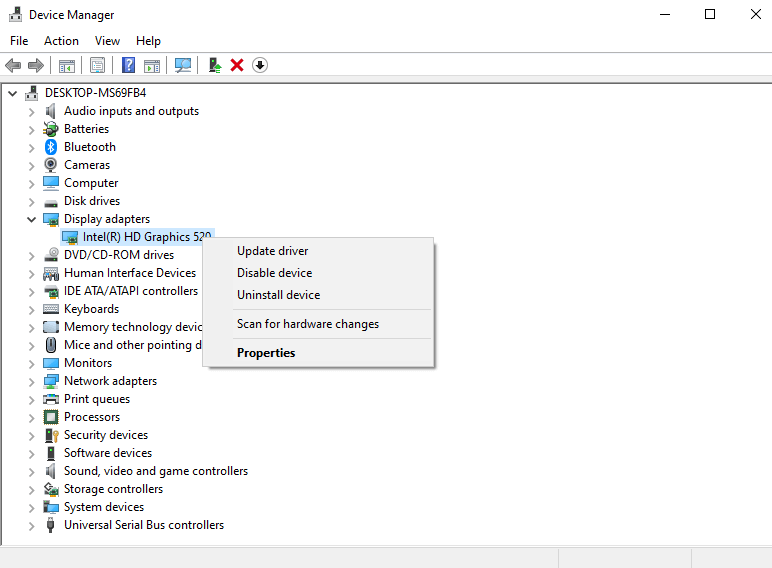Click the Keyboards category icon
Viewport: 772px width, 568px height.
pos(51,309)
